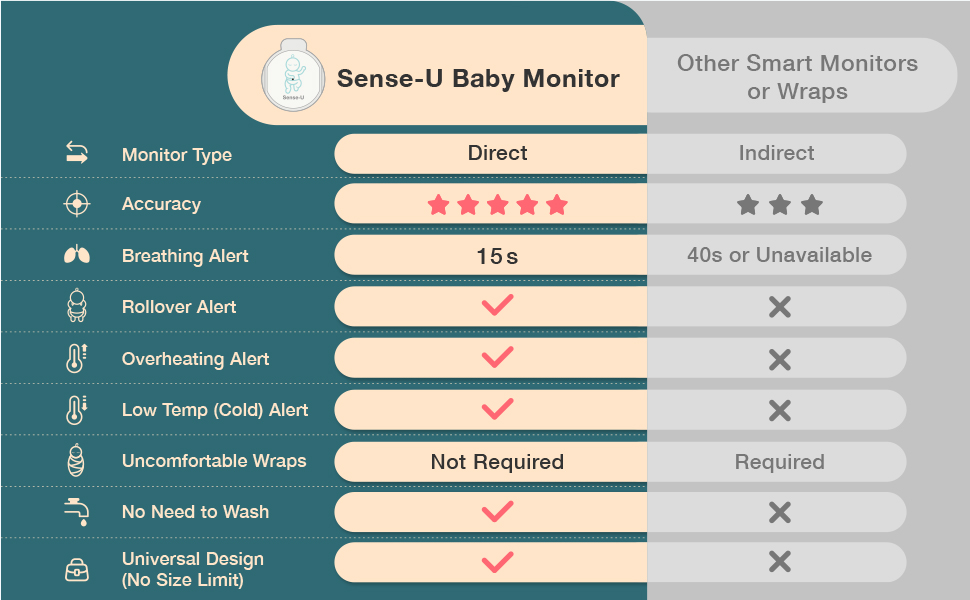970x600 pixels.
Task: Click the Overheating Alert thermometer icon
Action: click(x=77, y=359)
